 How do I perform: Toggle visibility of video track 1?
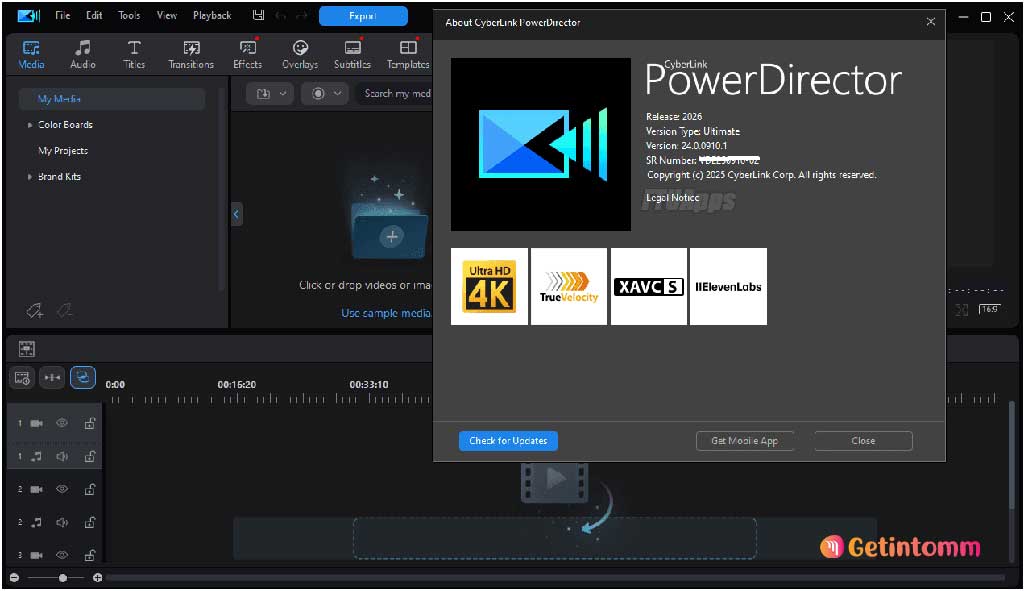62,423
